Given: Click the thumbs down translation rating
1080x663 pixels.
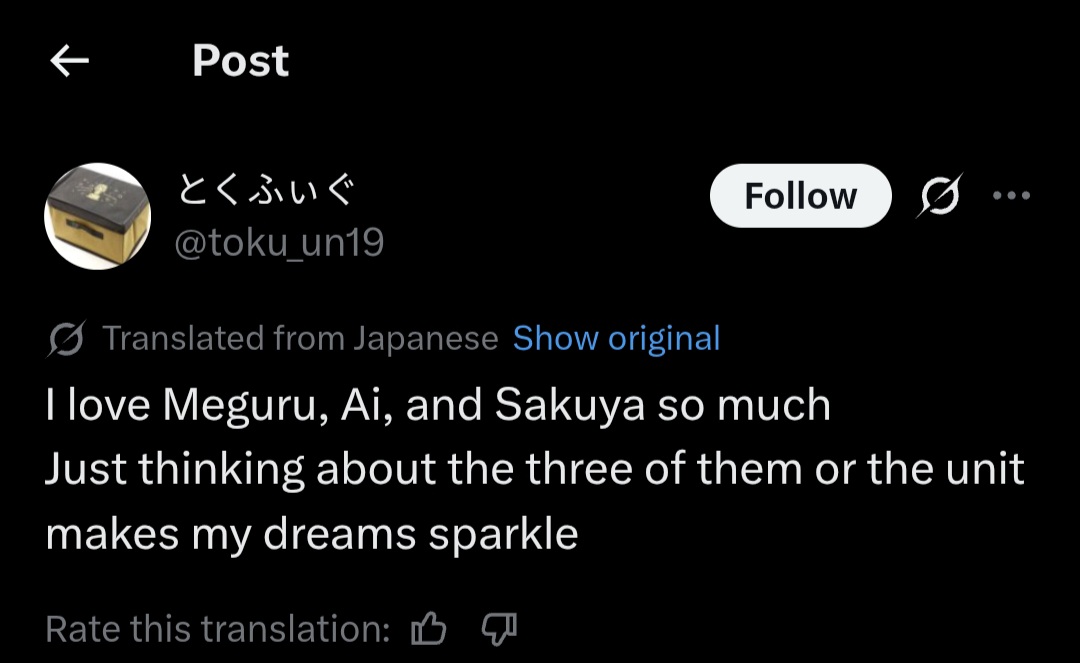Looking at the screenshot, I should (x=497, y=629).
